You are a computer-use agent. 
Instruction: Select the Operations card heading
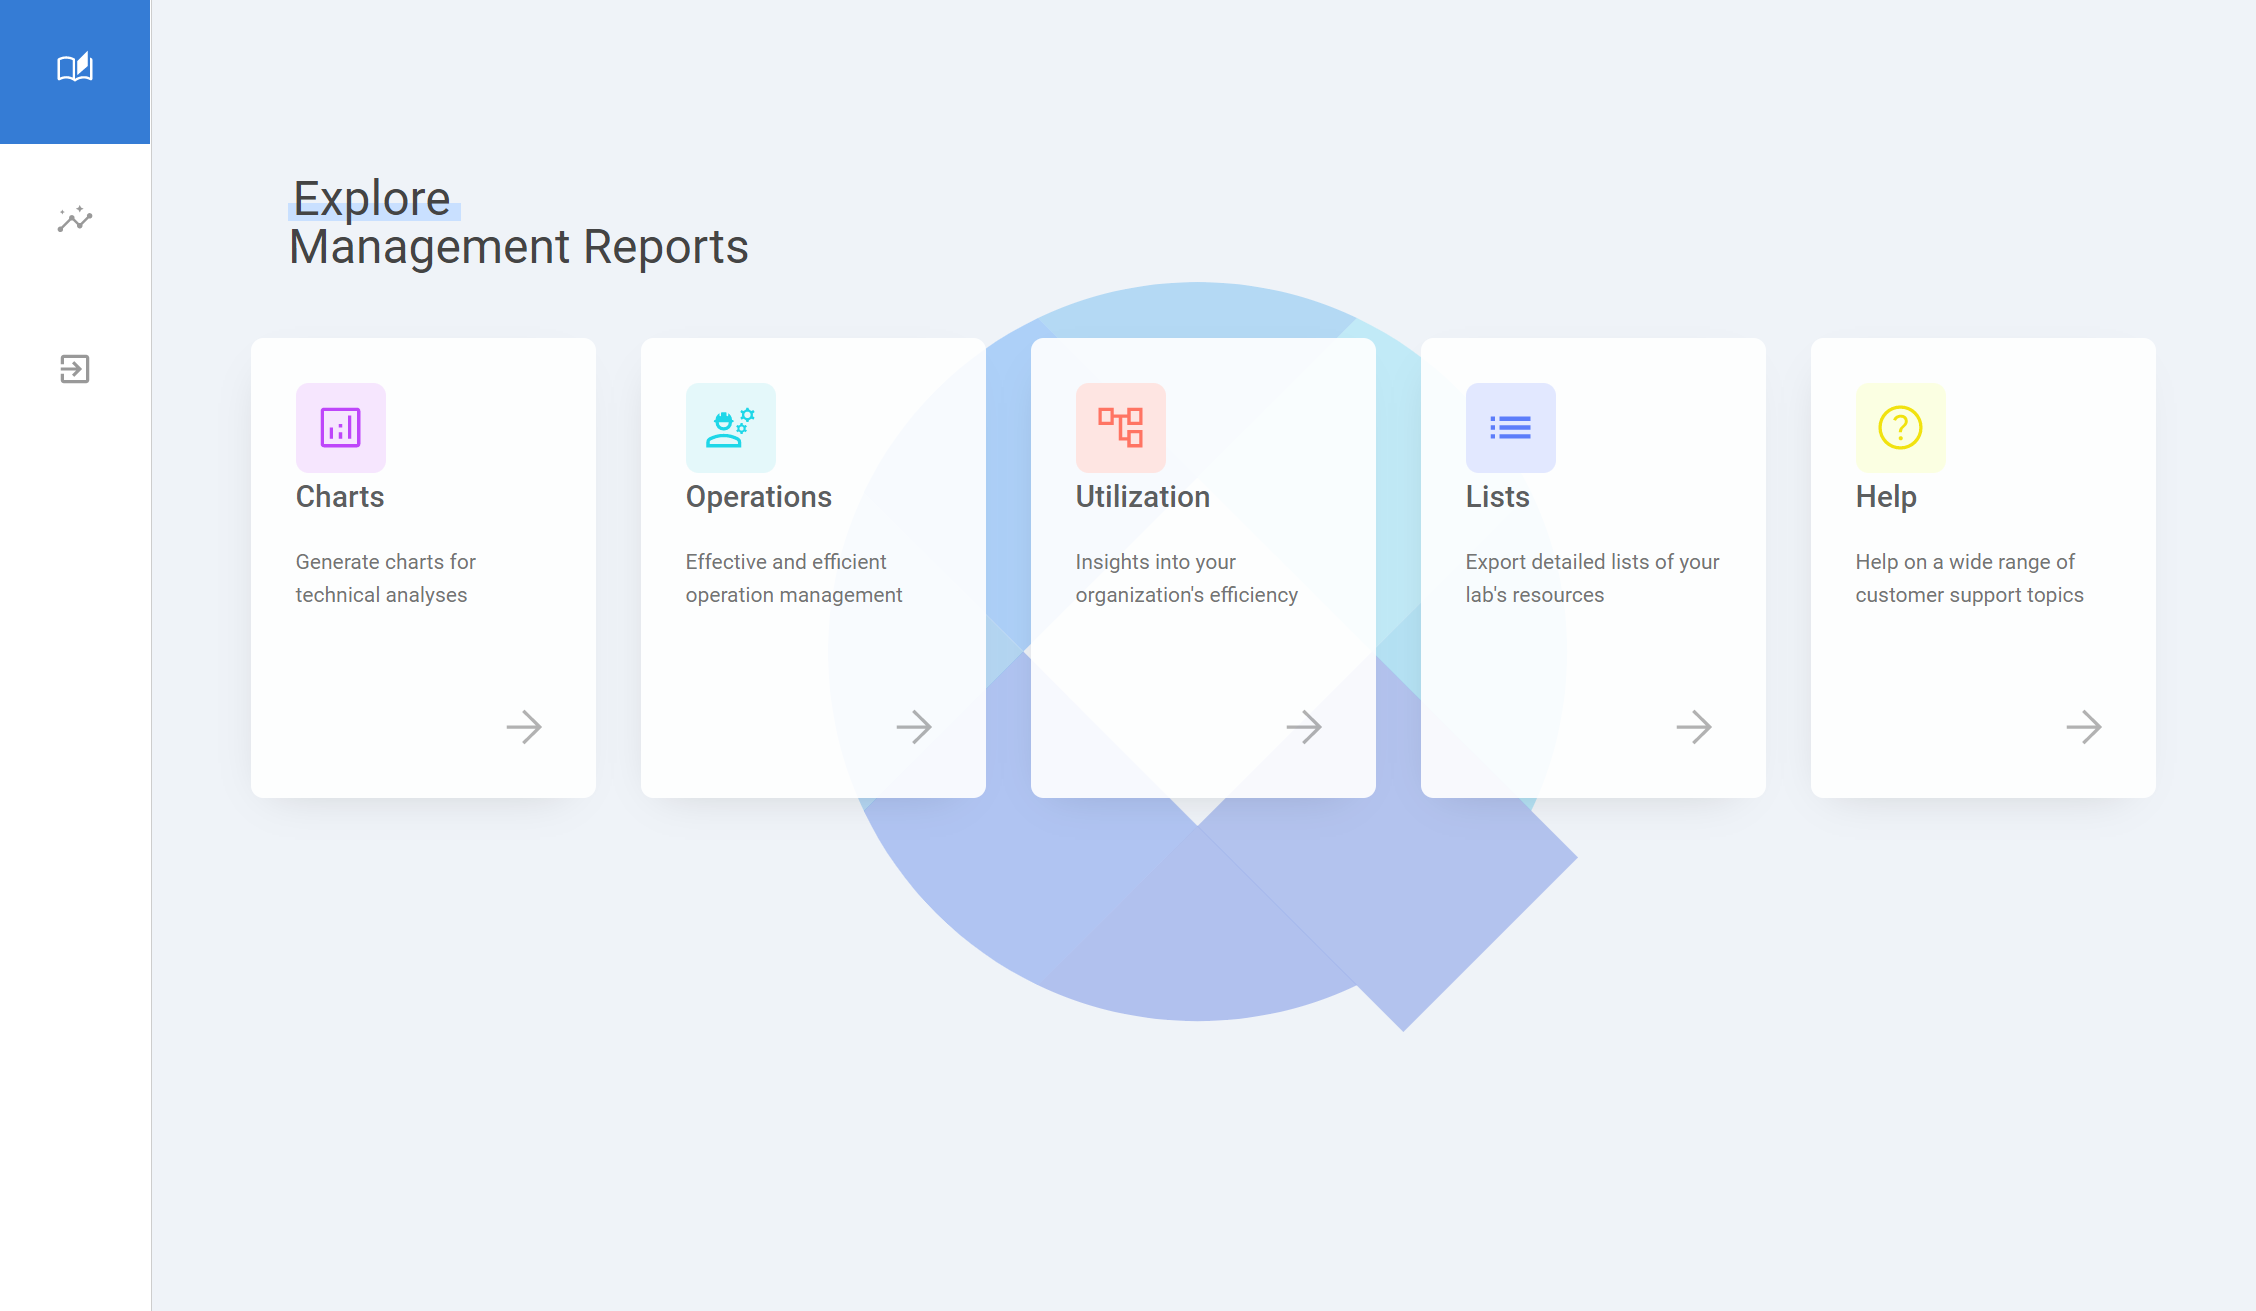(758, 497)
